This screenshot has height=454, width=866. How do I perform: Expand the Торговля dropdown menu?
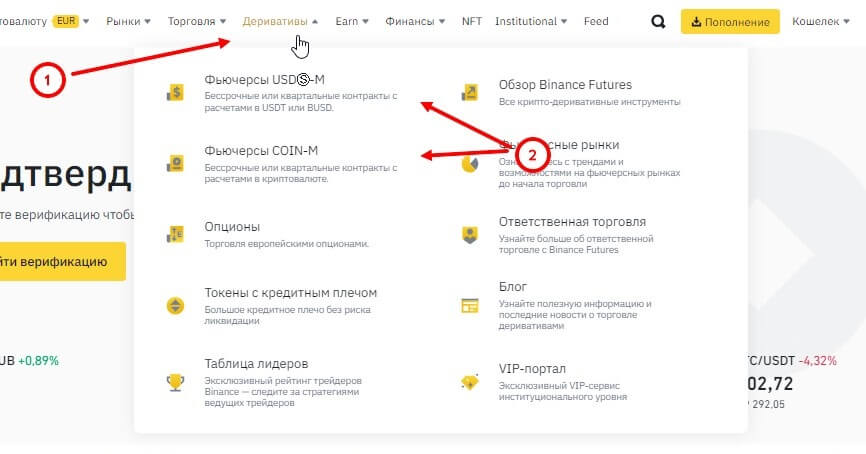pyautogui.click(x=196, y=21)
